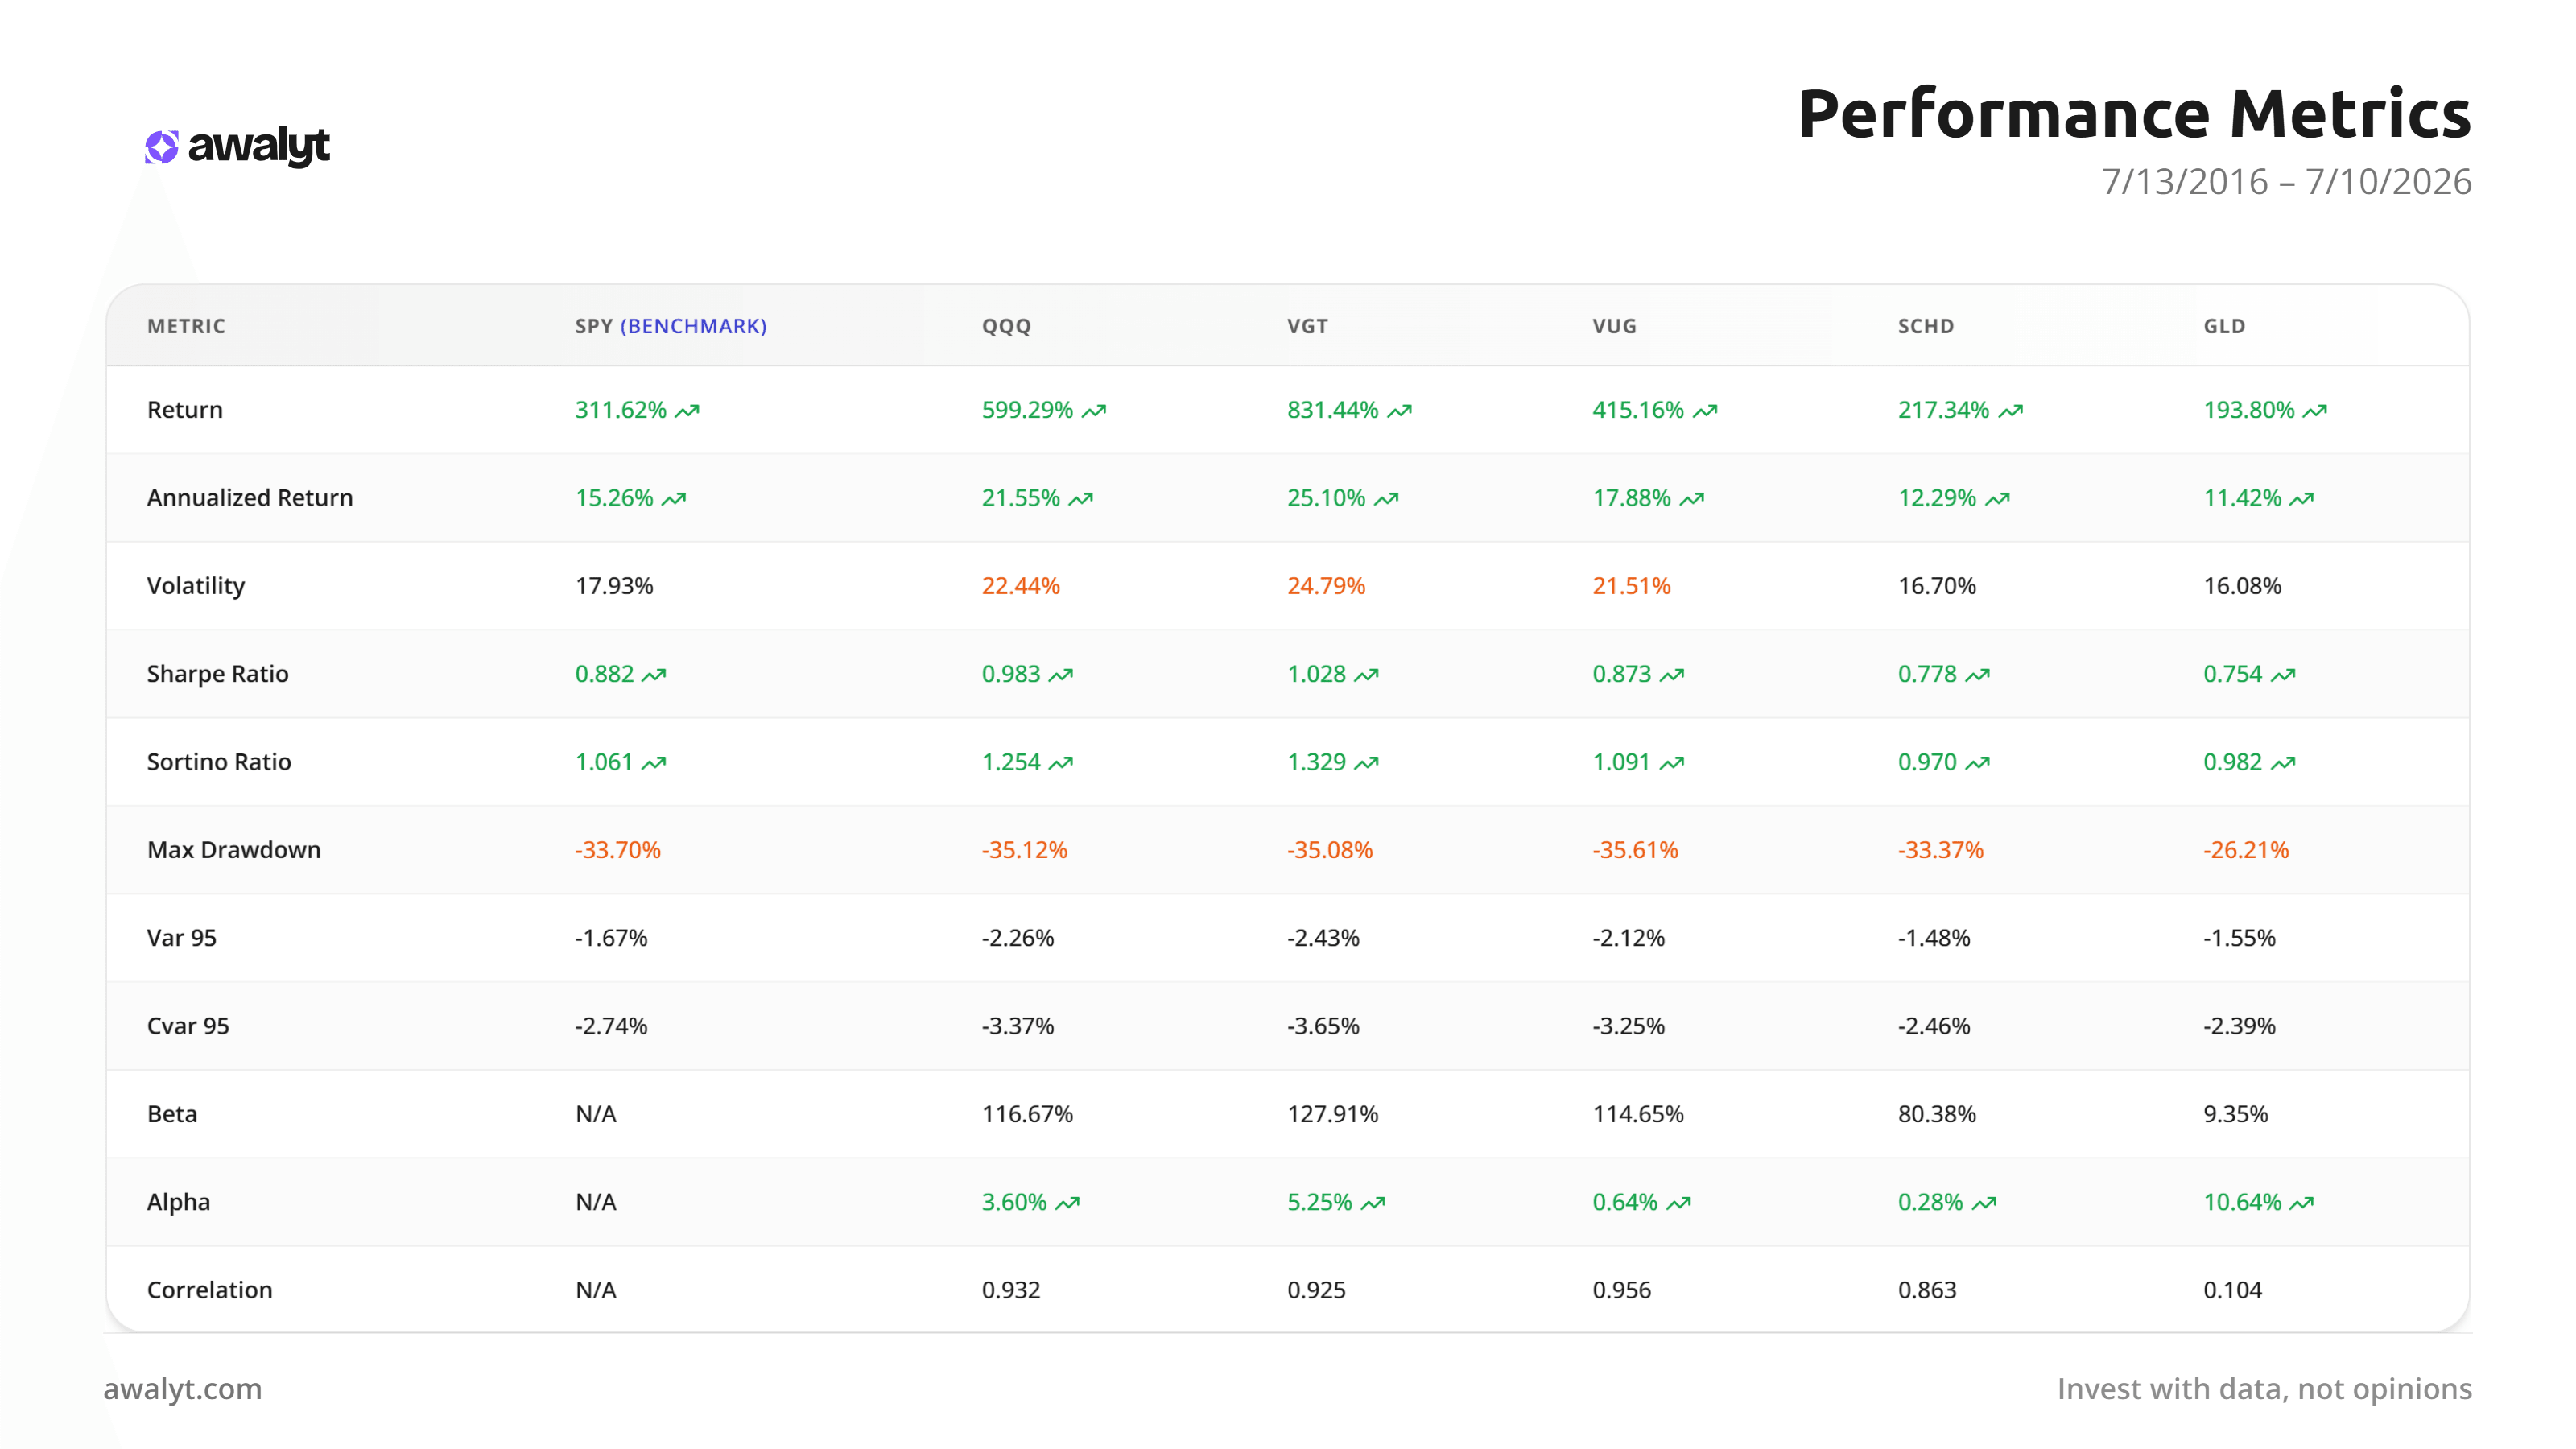Click the trend arrow next to 15.26% annualized return
2576x1449 pixels.
pyautogui.click(x=674, y=499)
